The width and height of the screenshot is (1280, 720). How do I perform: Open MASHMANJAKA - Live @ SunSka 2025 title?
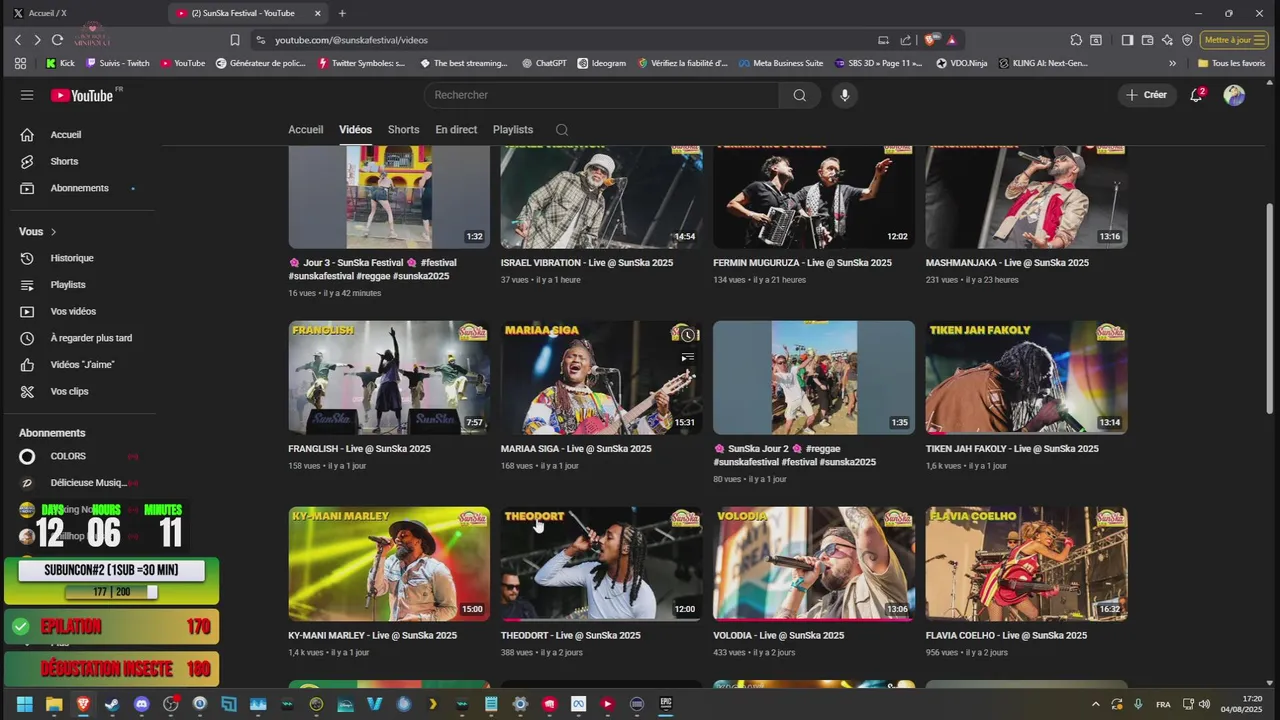[x=1007, y=263]
